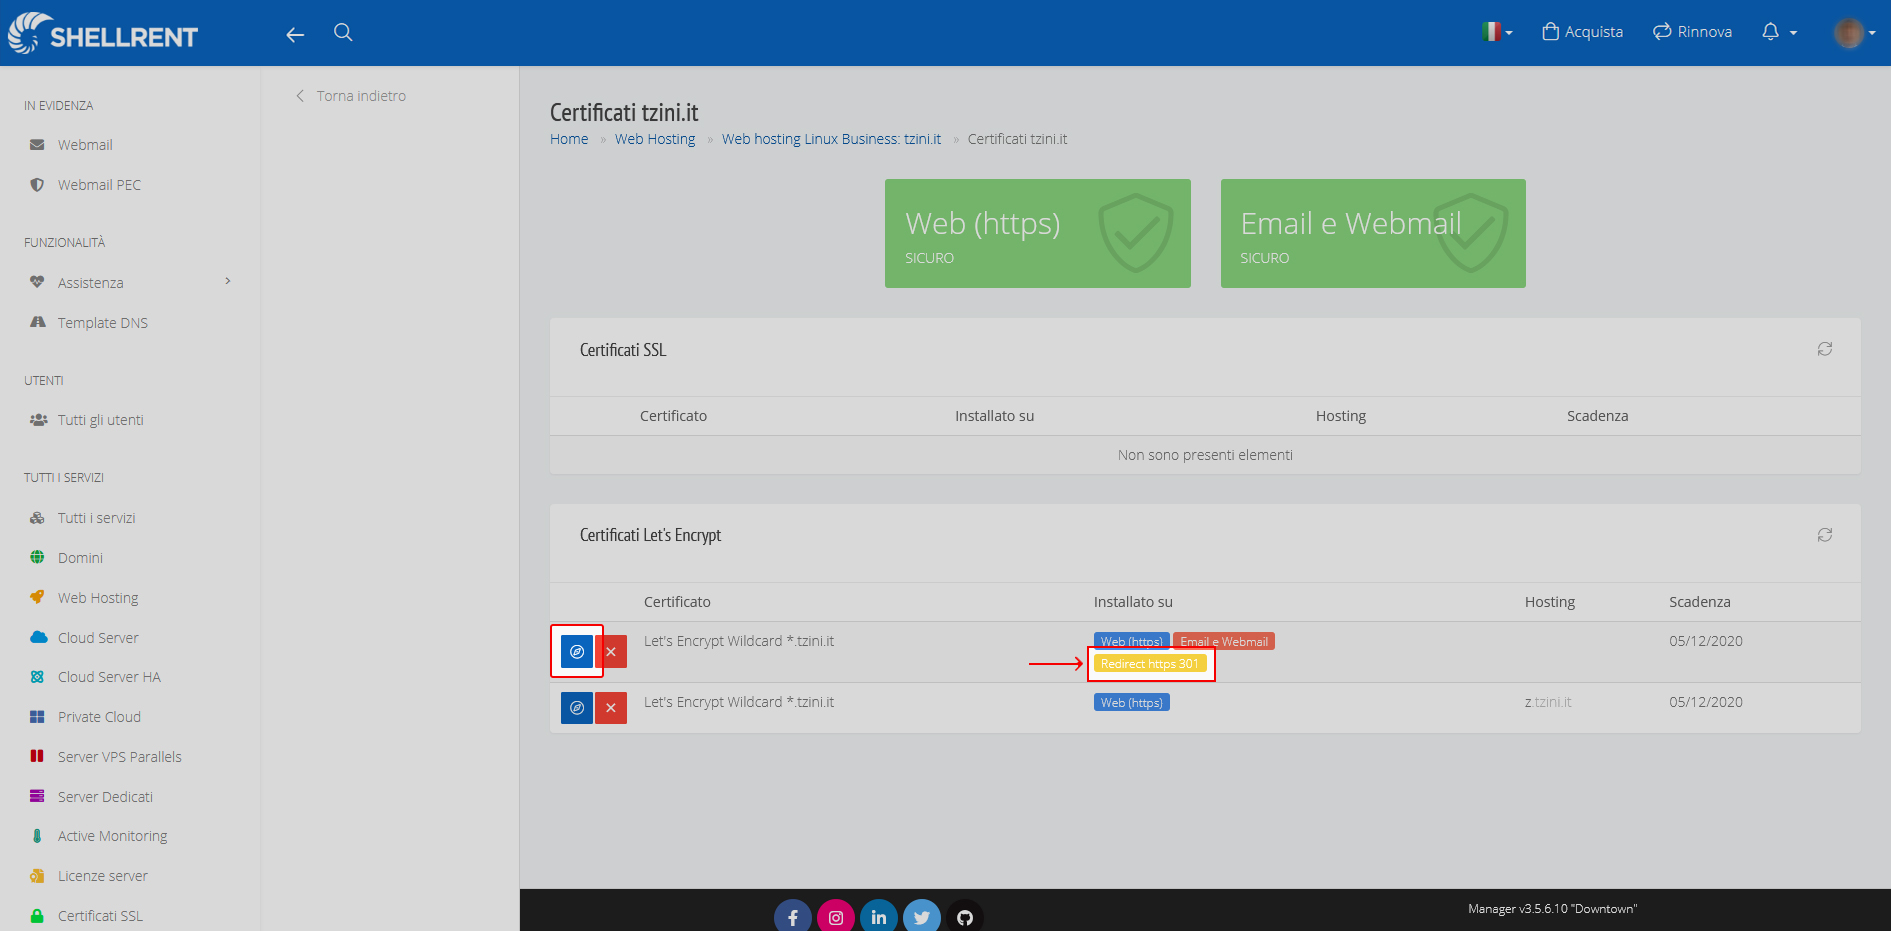1891x931 pixels.
Task: Click the Web (https) SICURO card
Action: pyautogui.click(x=1038, y=233)
